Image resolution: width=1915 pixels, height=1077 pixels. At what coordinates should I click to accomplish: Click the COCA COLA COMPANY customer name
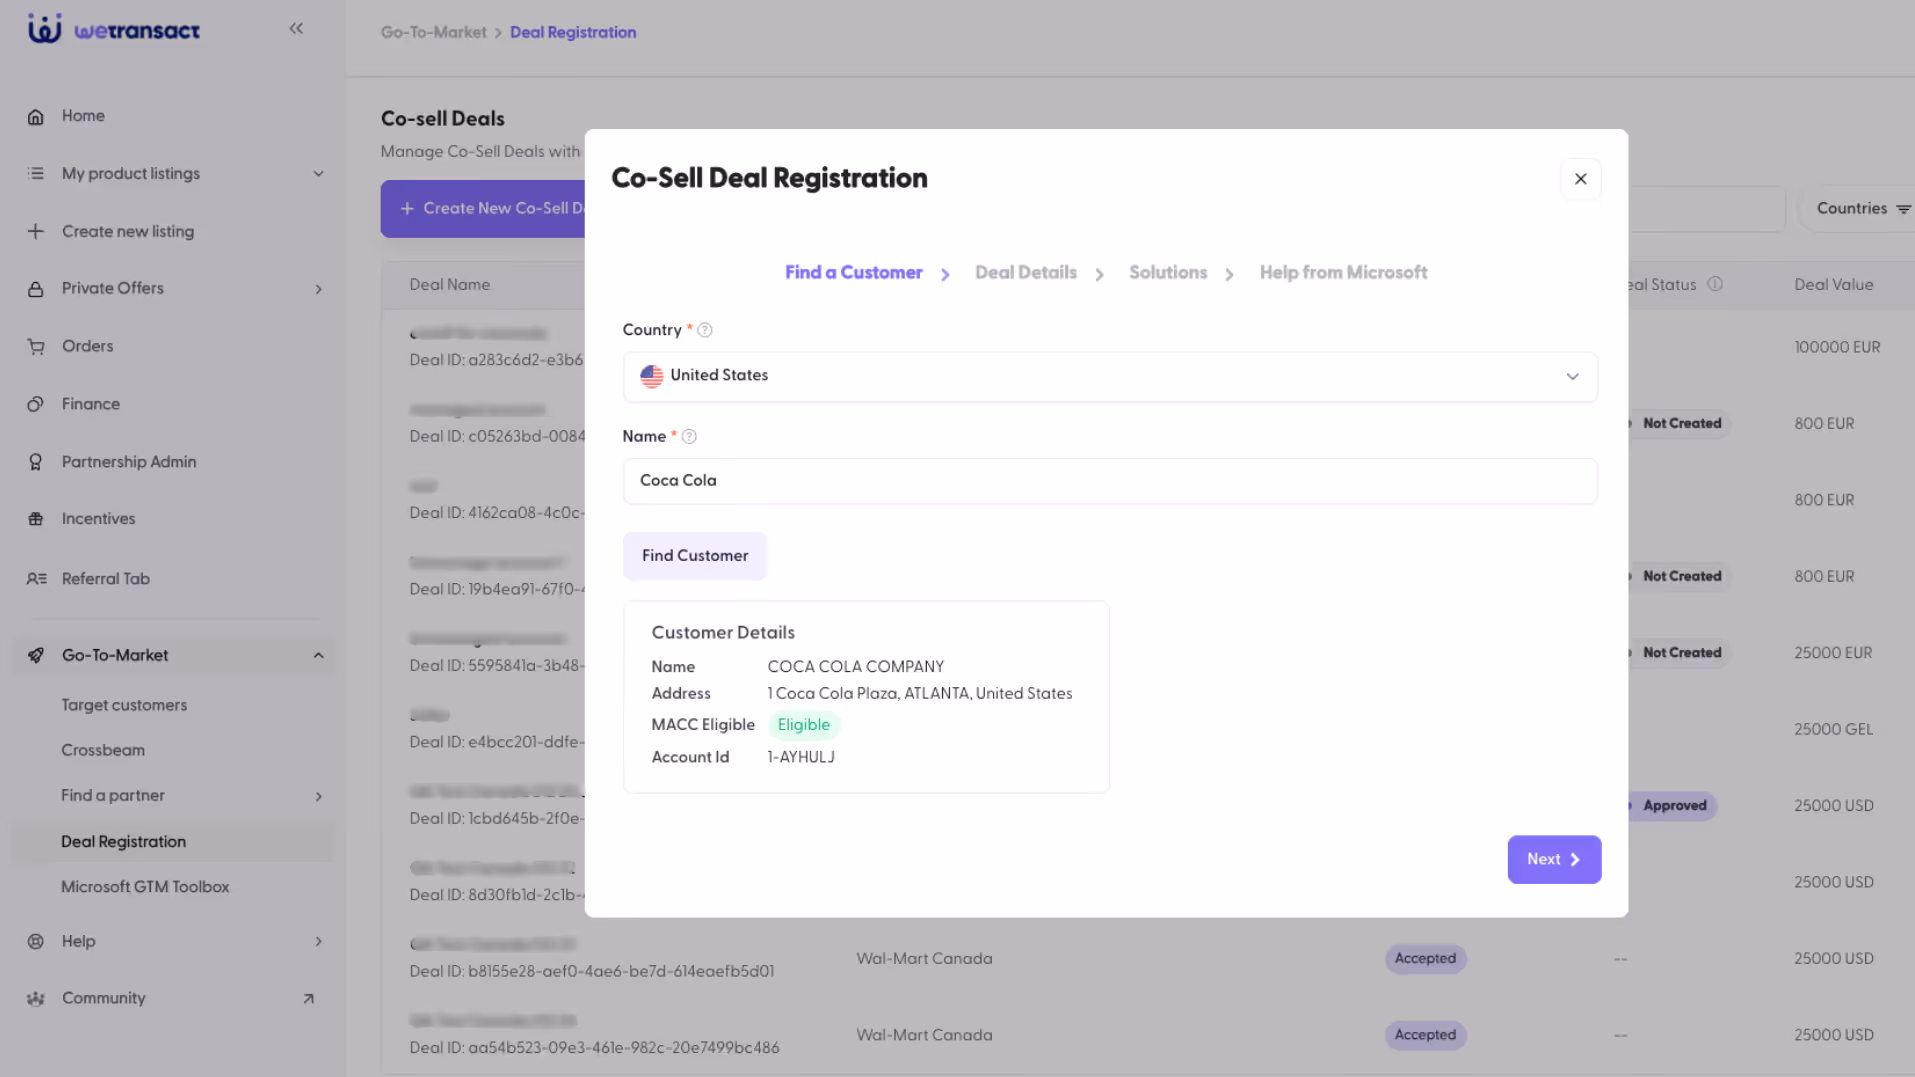[855, 667]
